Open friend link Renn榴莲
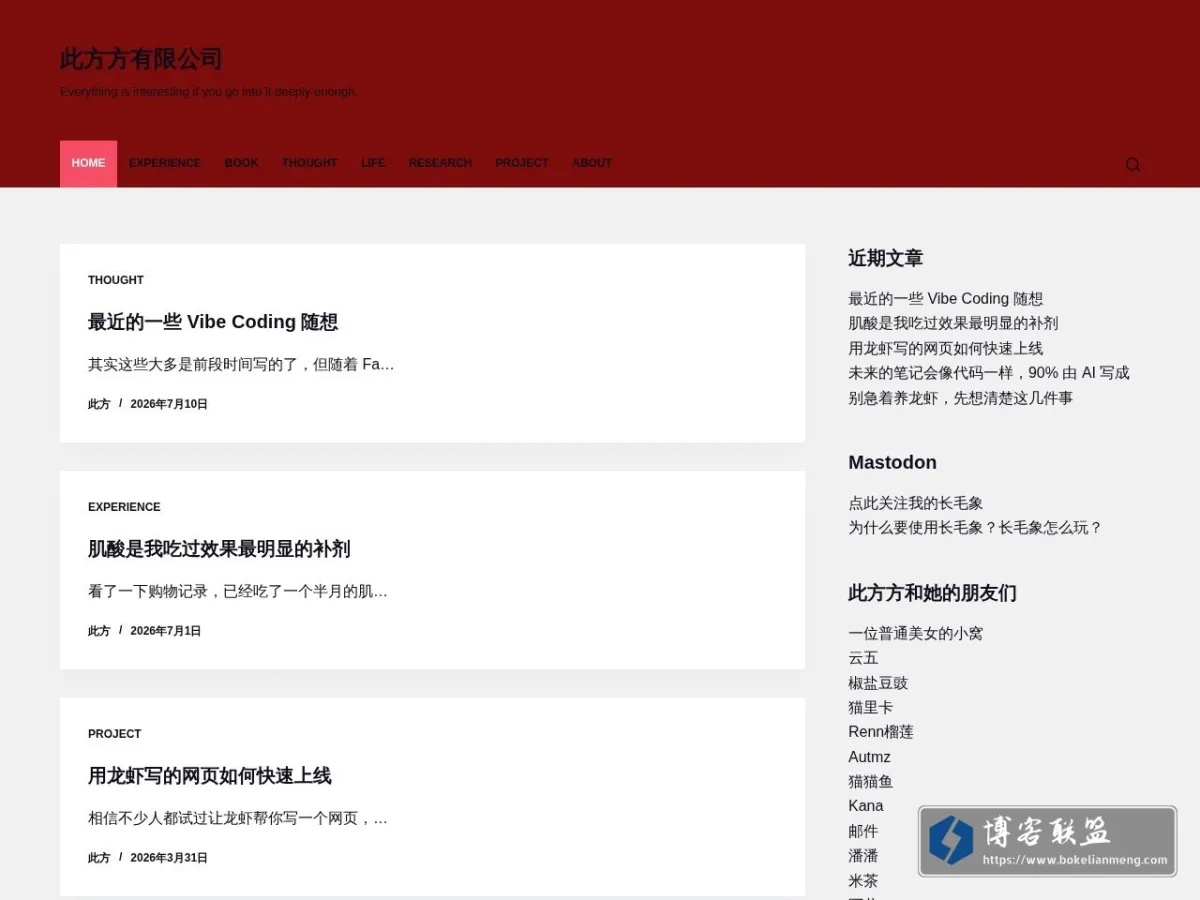 point(881,732)
